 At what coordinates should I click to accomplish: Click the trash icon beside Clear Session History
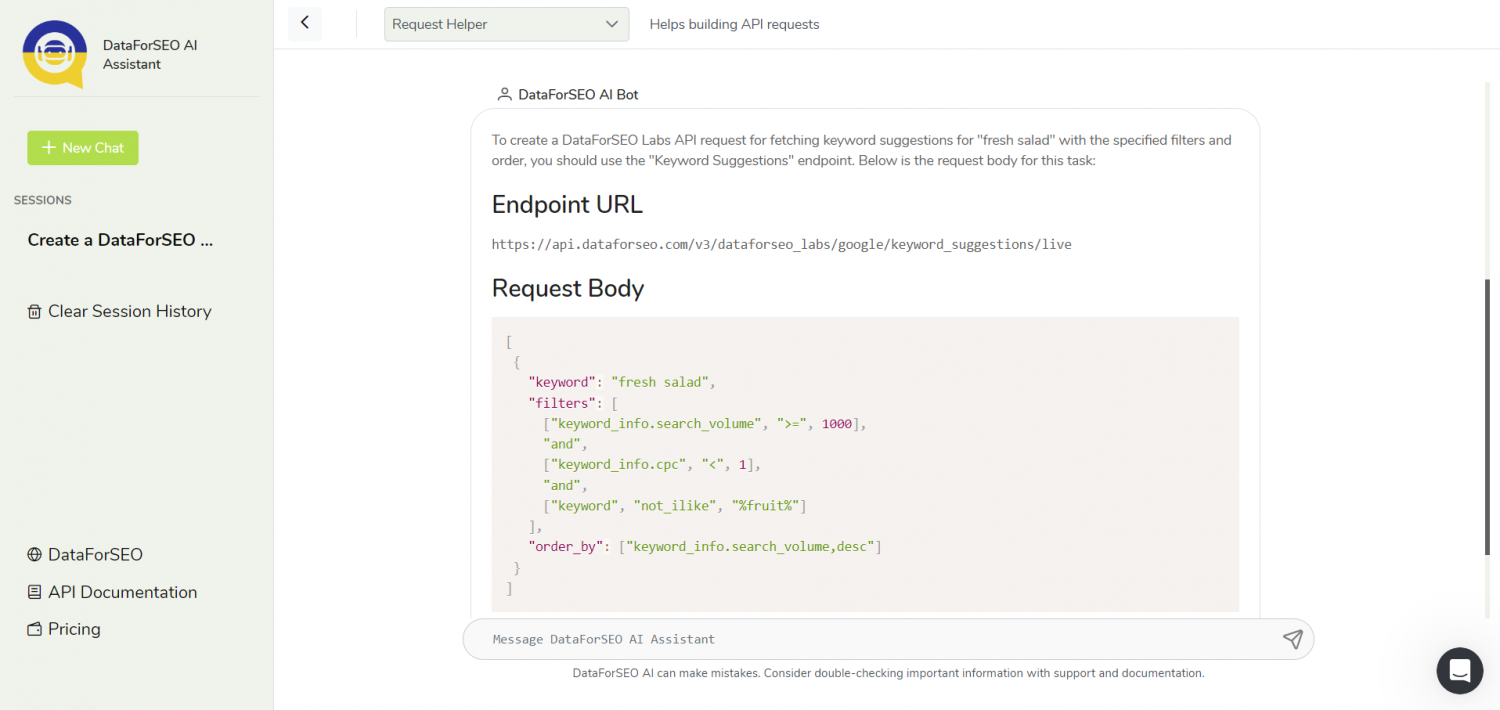click(x=34, y=311)
